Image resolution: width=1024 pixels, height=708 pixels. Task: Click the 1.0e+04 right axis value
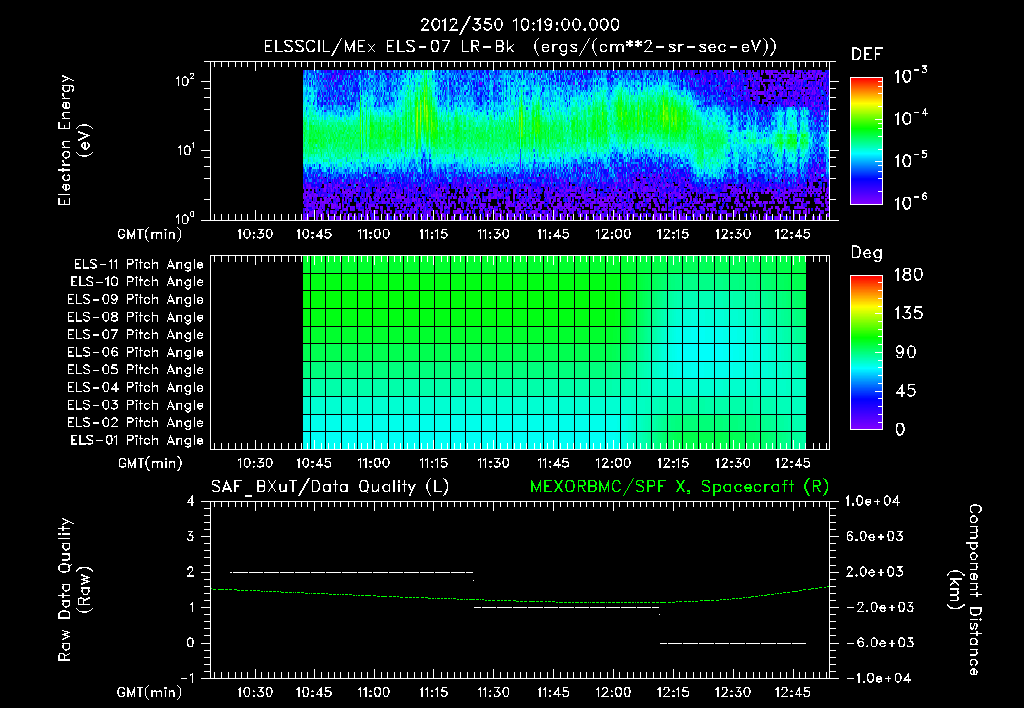click(x=872, y=501)
